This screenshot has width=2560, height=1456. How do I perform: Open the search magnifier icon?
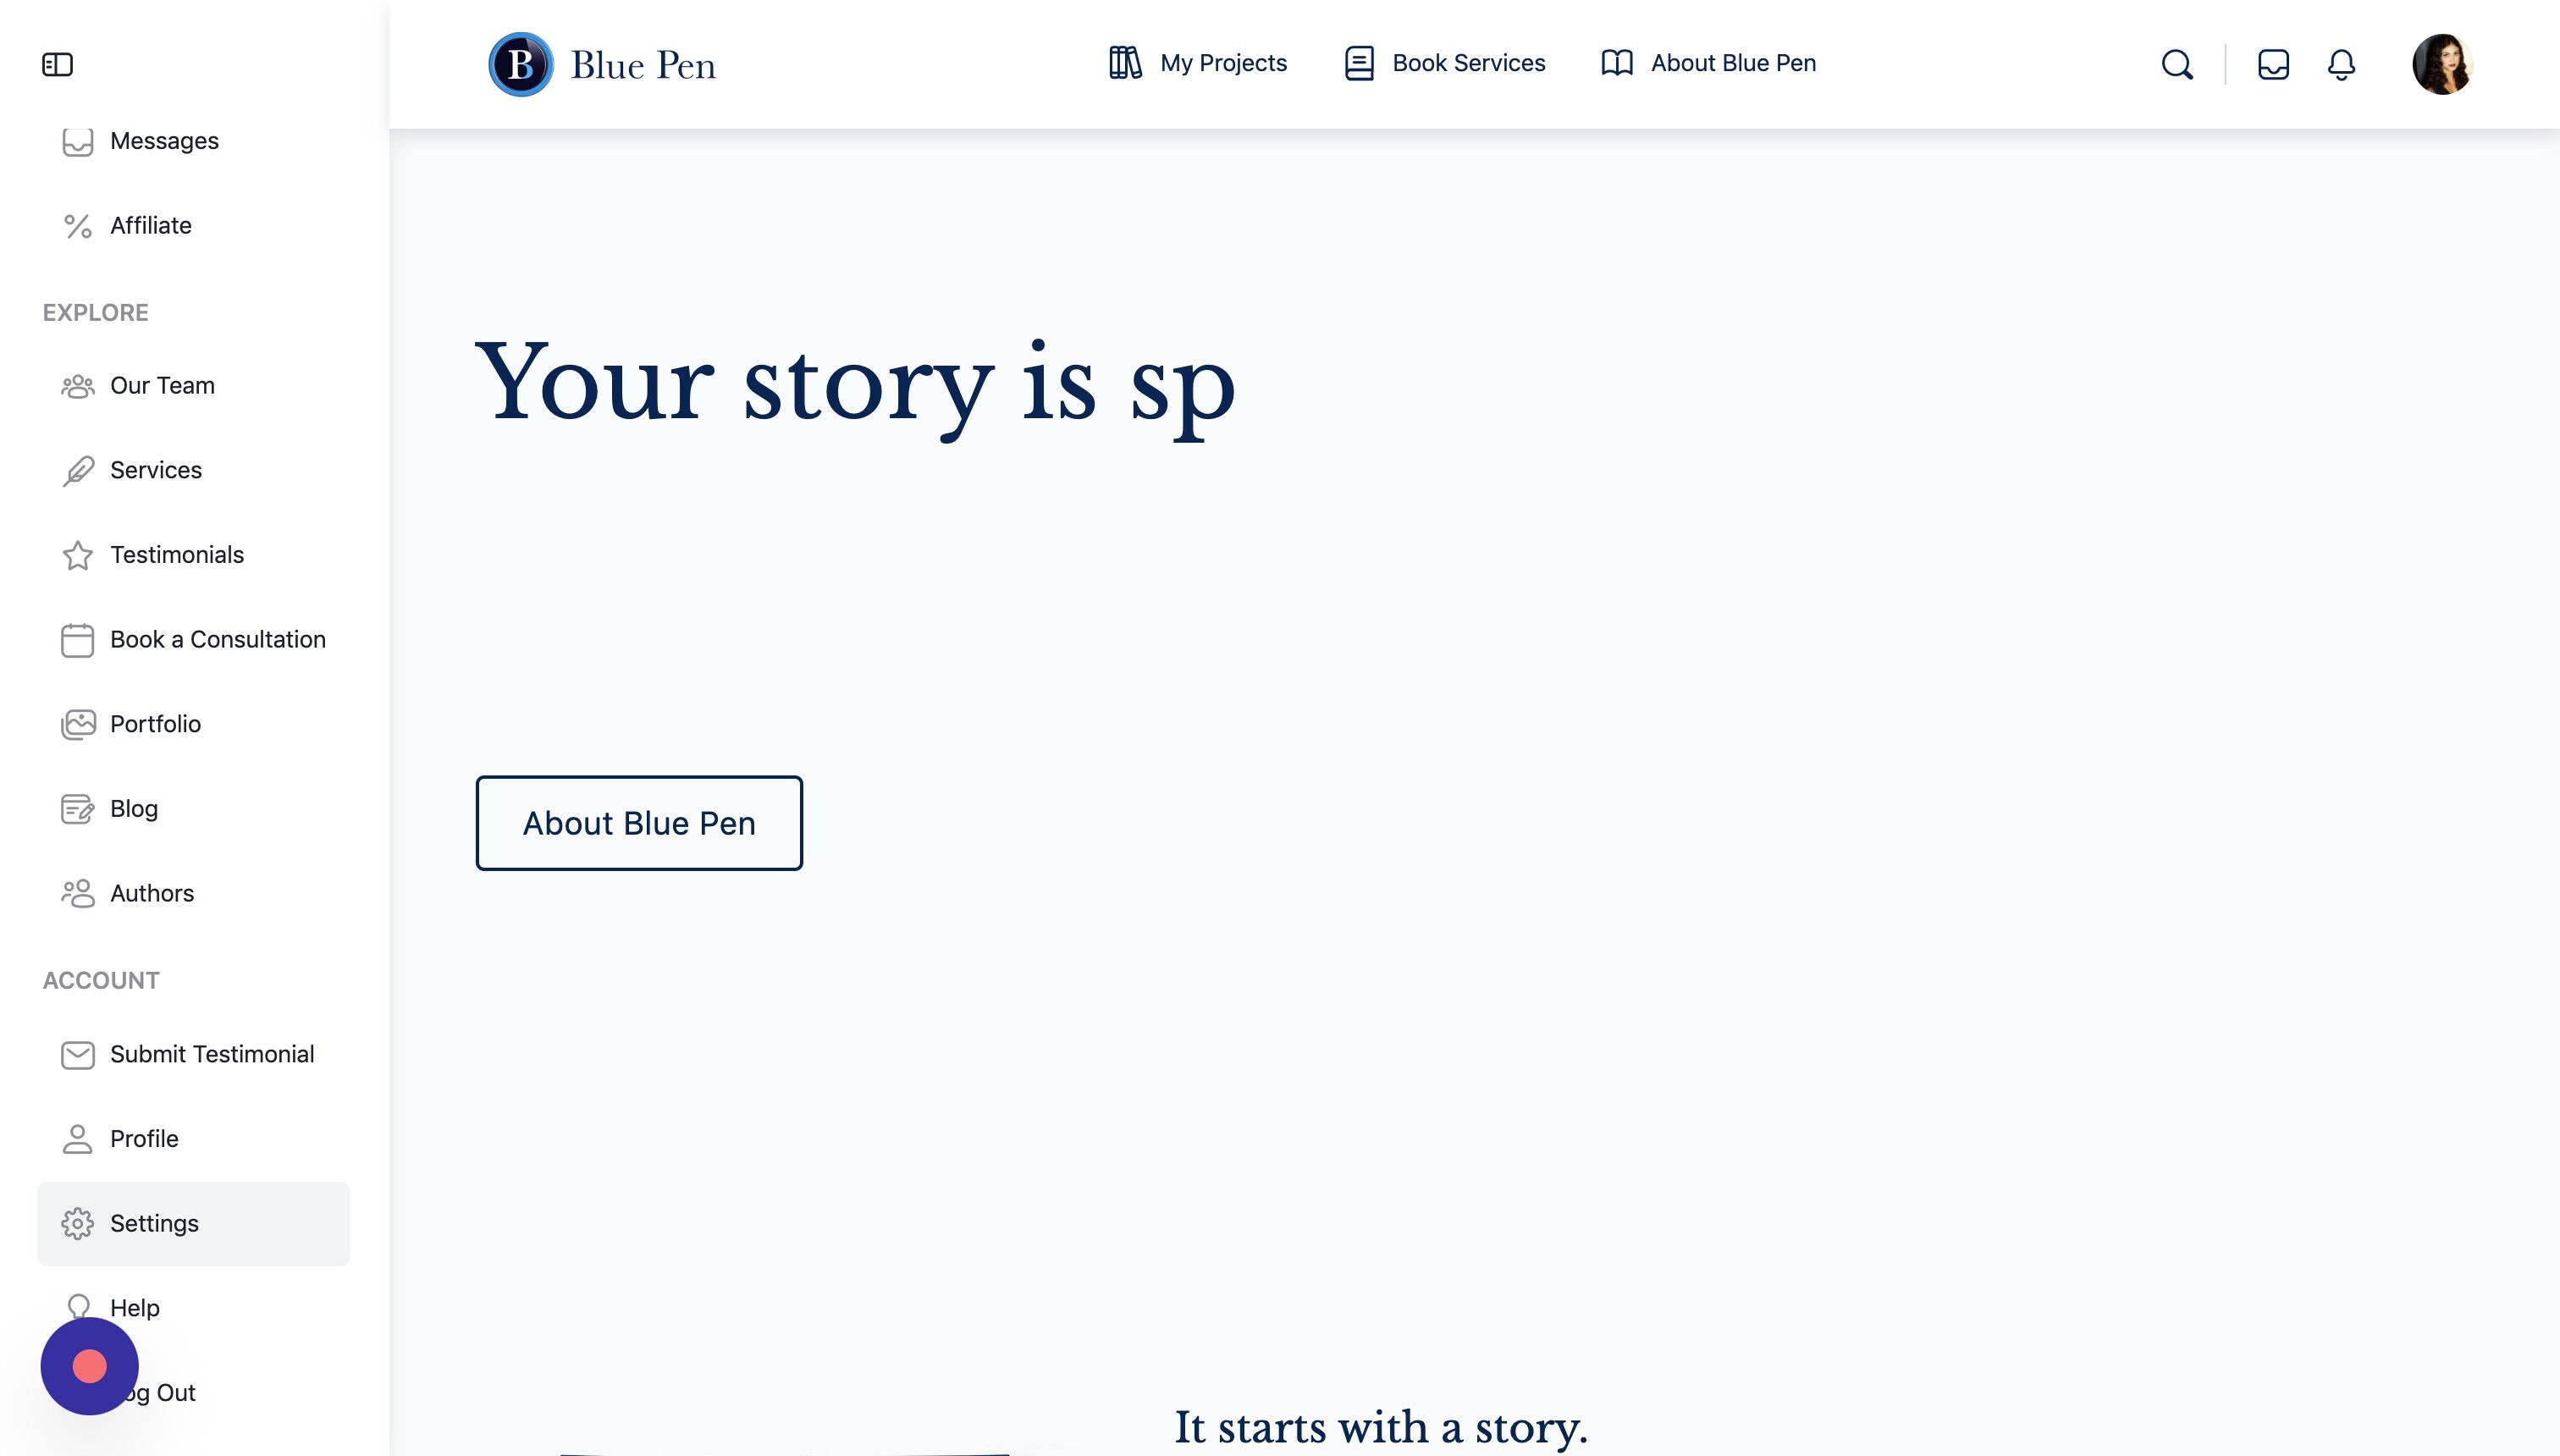pyautogui.click(x=2177, y=65)
